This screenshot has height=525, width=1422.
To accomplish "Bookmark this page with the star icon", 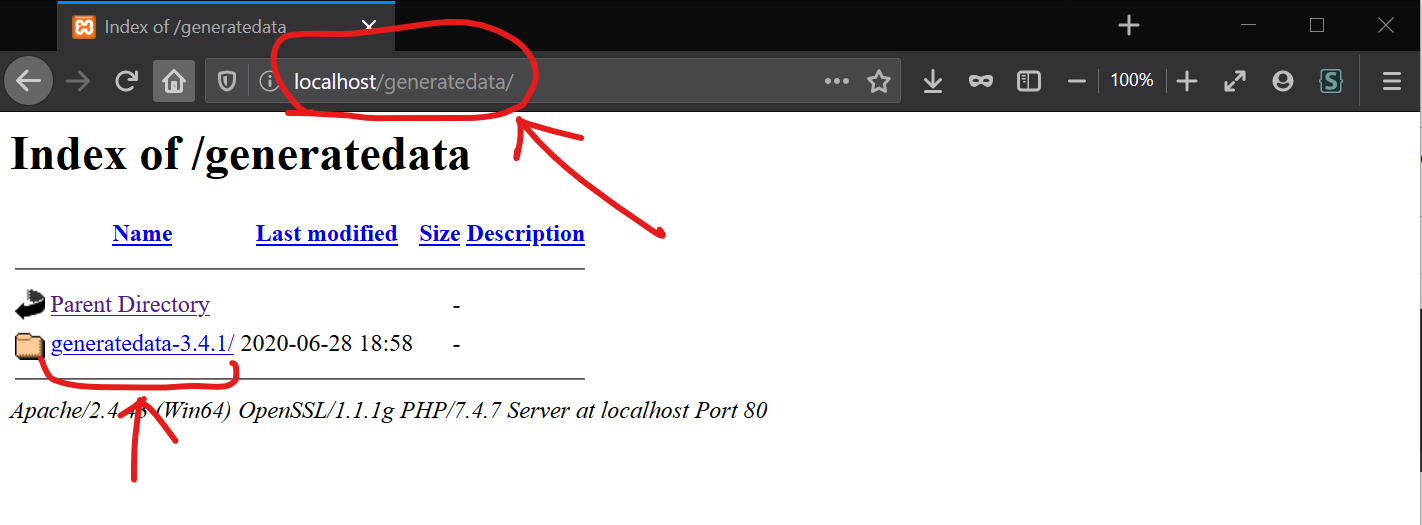I will click(879, 81).
